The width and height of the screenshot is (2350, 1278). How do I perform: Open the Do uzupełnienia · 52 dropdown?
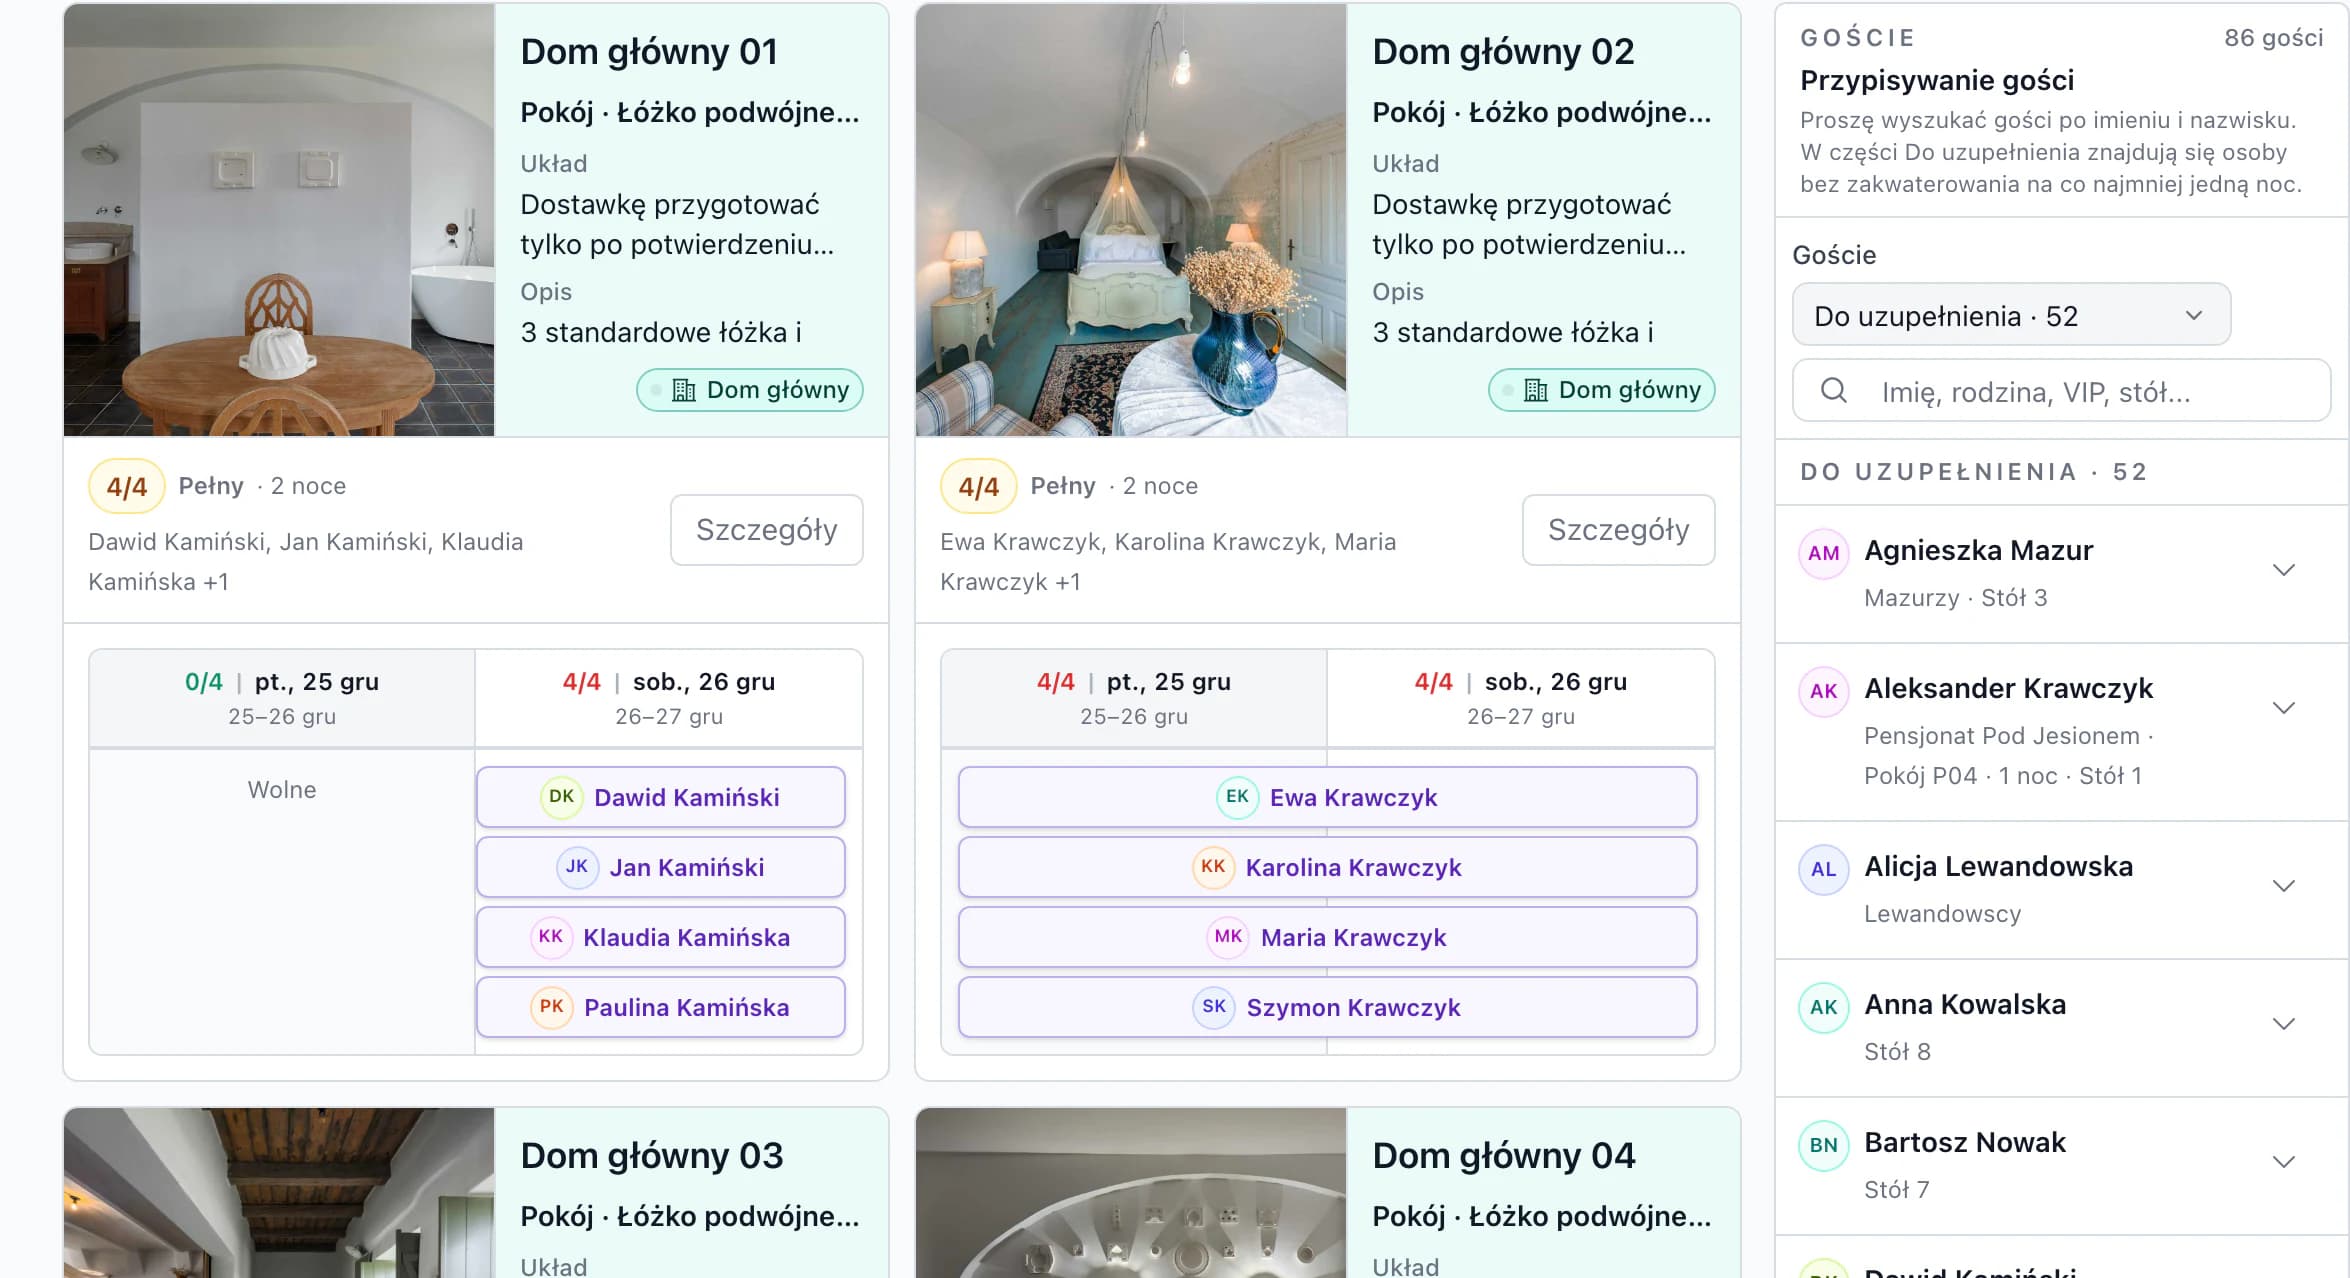tap(2011, 315)
